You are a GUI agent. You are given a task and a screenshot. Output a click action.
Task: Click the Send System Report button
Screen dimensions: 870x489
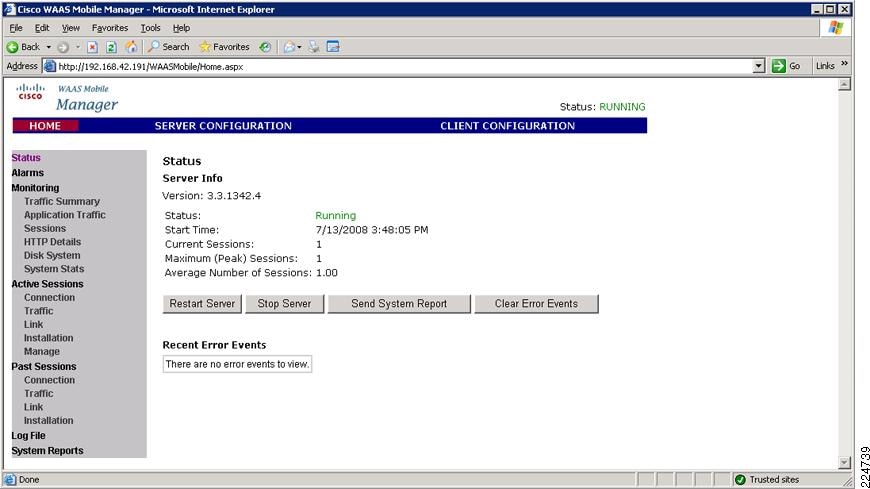tap(399, 304)
